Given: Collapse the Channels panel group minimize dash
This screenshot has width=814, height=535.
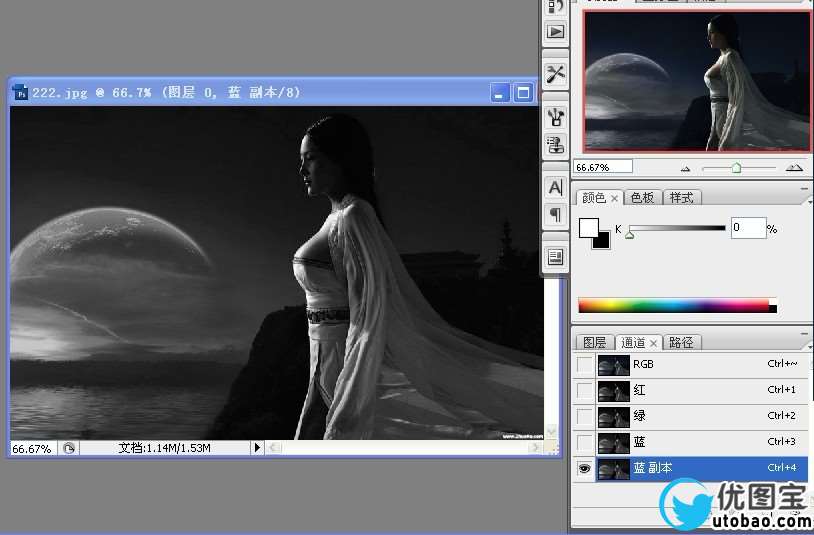Looking at the screenshot, I should 804,334.
